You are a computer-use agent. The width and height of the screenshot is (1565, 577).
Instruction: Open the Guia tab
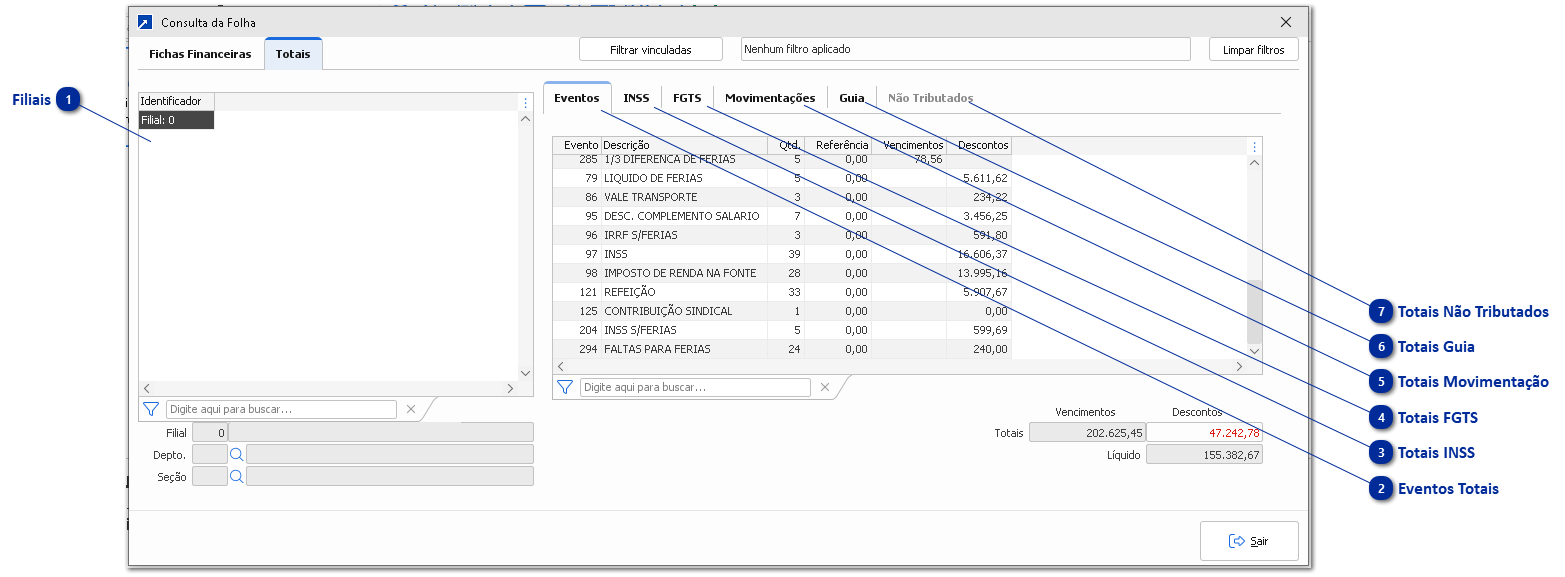(x=852, y=98)
